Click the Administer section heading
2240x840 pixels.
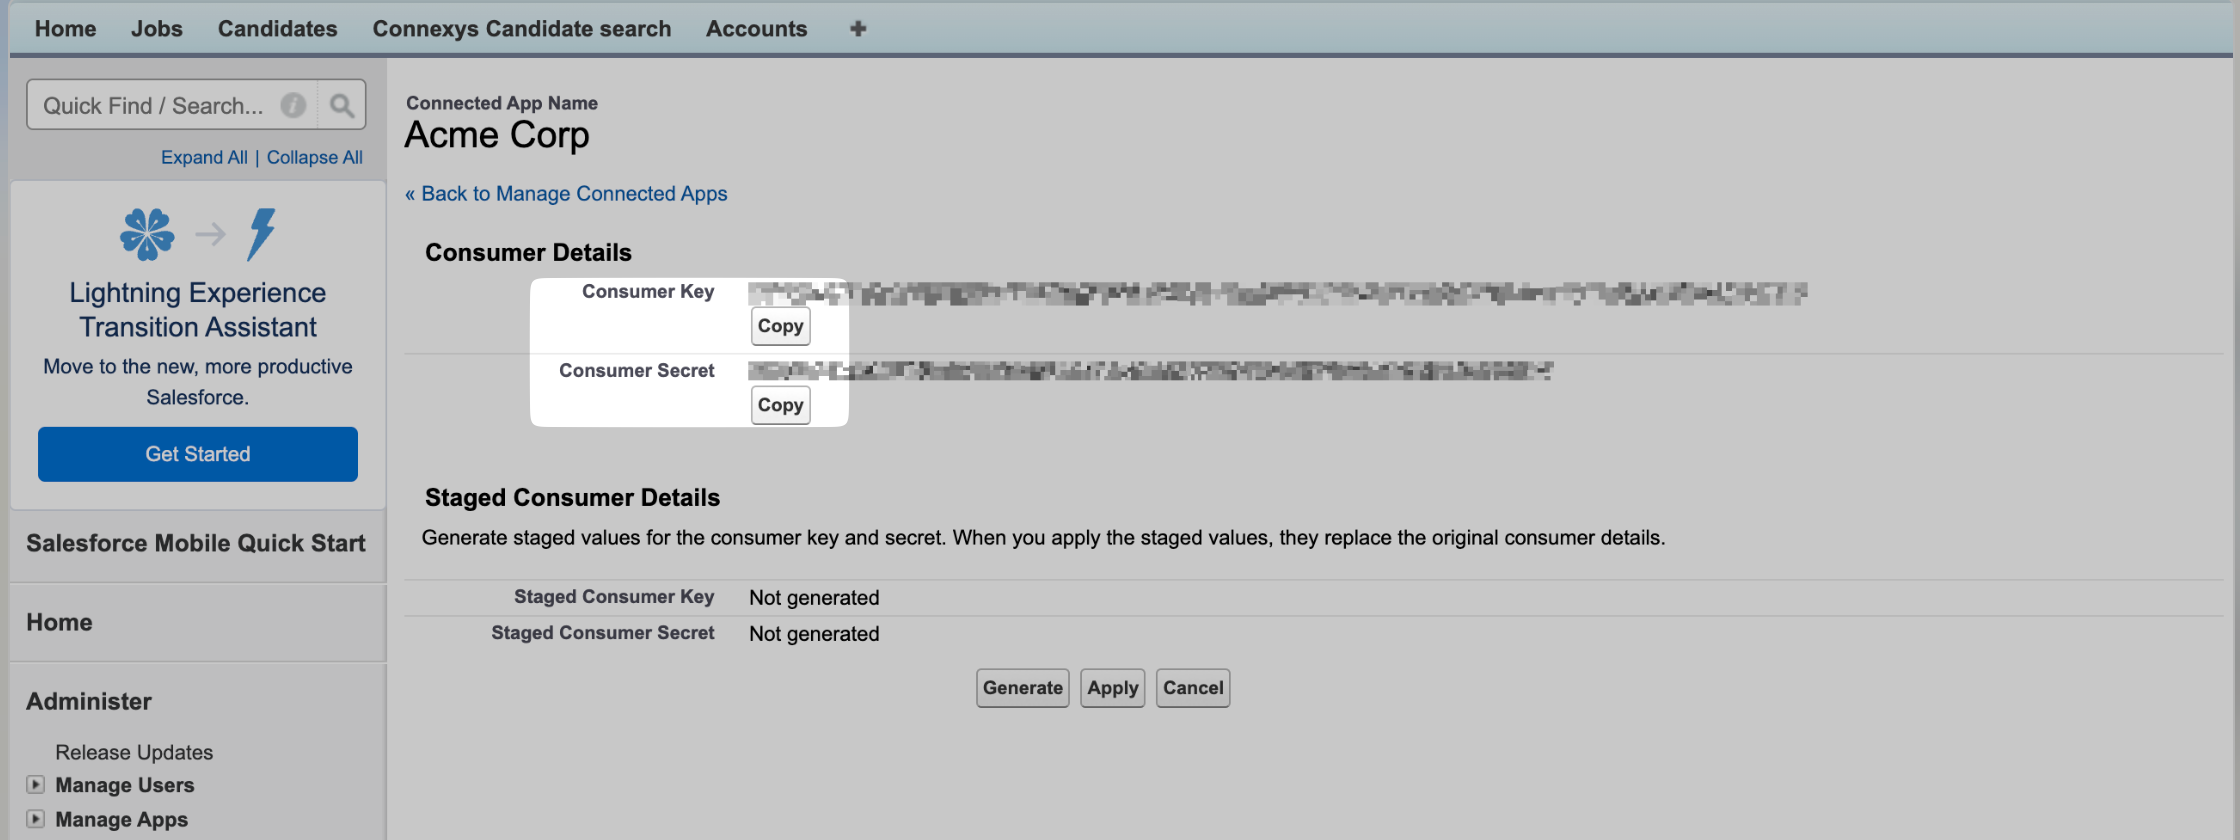(89, 701)
